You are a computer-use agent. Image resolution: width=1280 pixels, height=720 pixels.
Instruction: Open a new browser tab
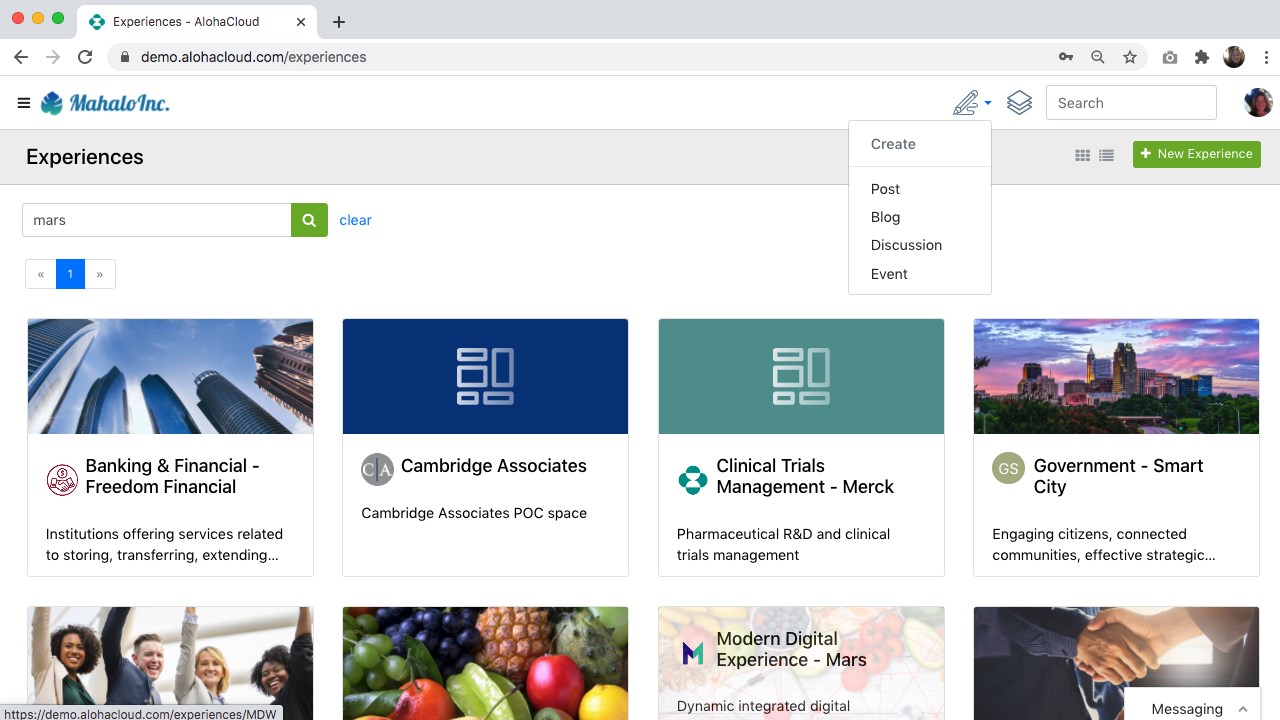(x=339, y=21)
